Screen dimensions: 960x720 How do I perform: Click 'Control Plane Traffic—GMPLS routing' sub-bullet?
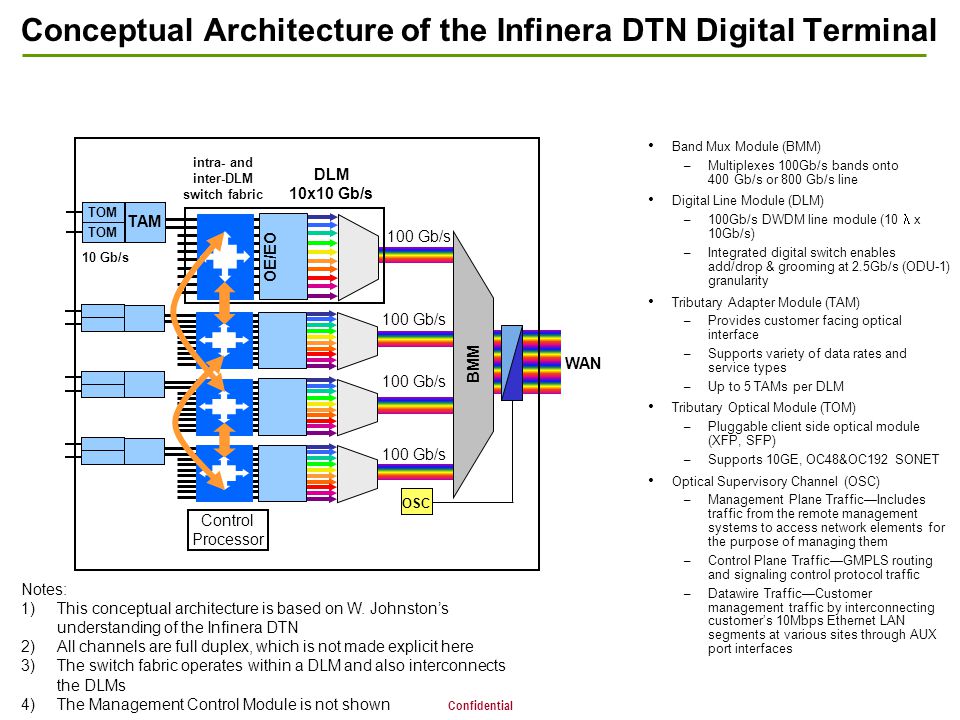click(820, 568)
